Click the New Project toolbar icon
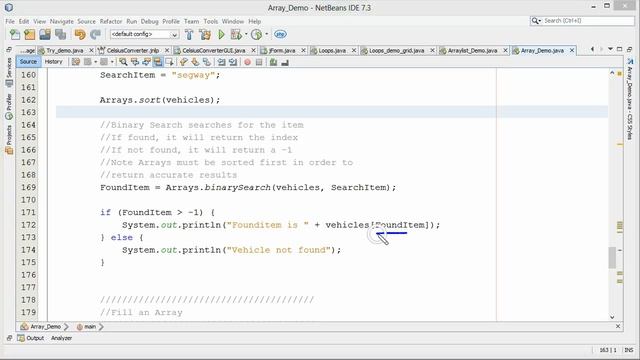Image resolution: width=640 pixels, height=360 pixels. point(30,34)
